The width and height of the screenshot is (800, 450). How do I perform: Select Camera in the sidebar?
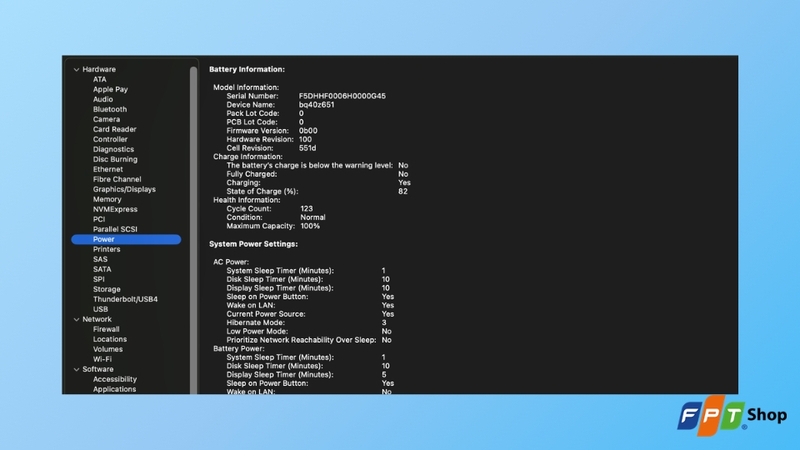[106, 119]
